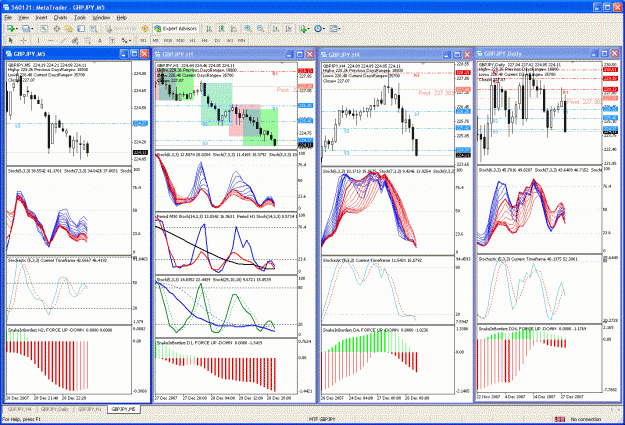Click the No connection status text
Viewport: 625px width, 425px height.
(586, 419)
